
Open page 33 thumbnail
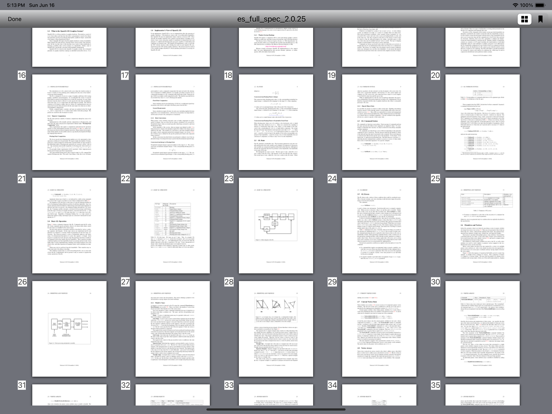tap(276, 395)
